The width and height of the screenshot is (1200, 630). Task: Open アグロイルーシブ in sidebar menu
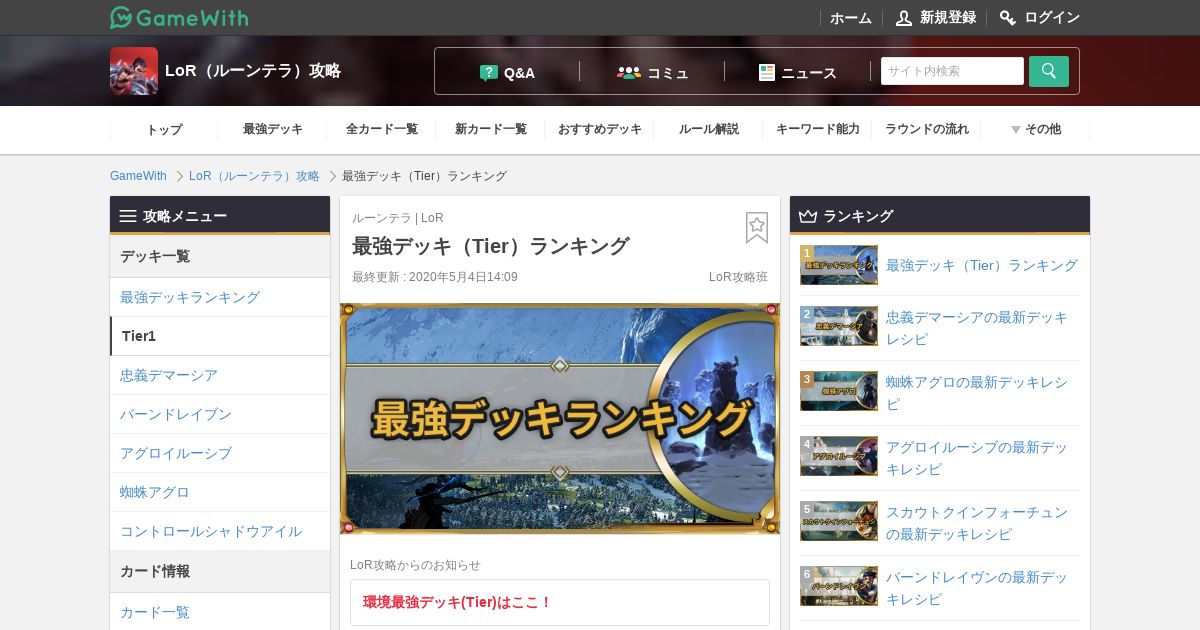coord(220,453)
